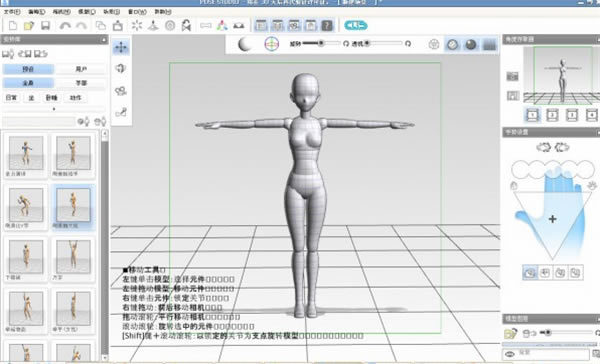Click the colored triangle axes toolbar icon
Screen dimensions: 600x364
pyautogui.click(x=222, y=26)
